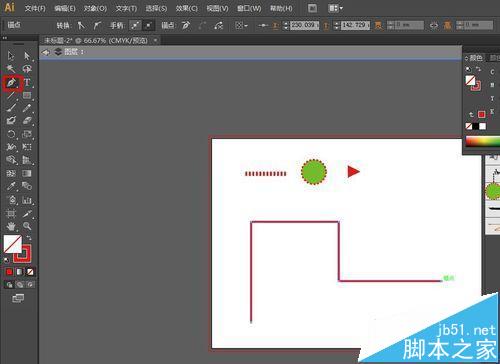500x364 pixels.
Task: Select the Pencil tool
Action: click(x=27, y=108)
